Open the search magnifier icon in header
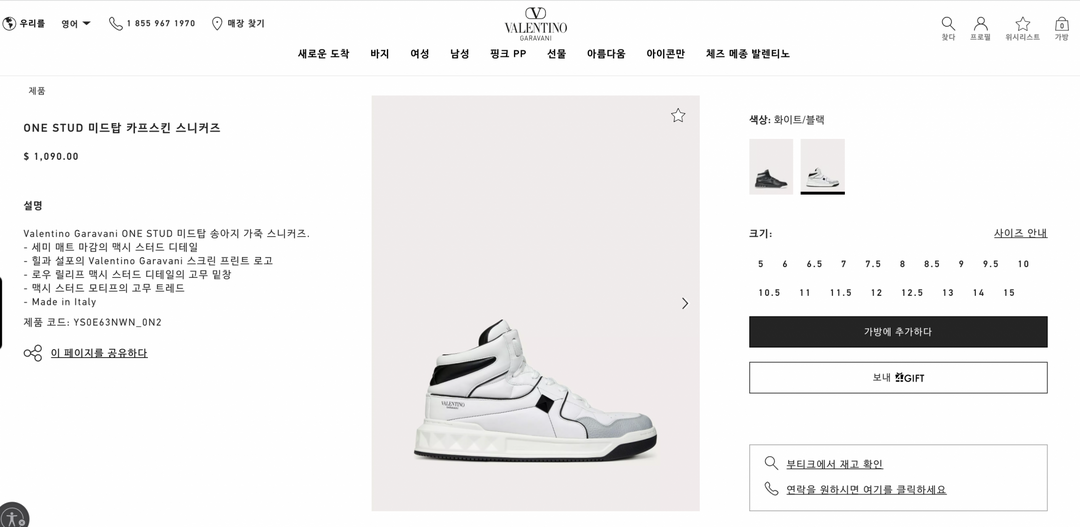The width and height of the screenshot is (1080, 527). (x=948, y=24)
